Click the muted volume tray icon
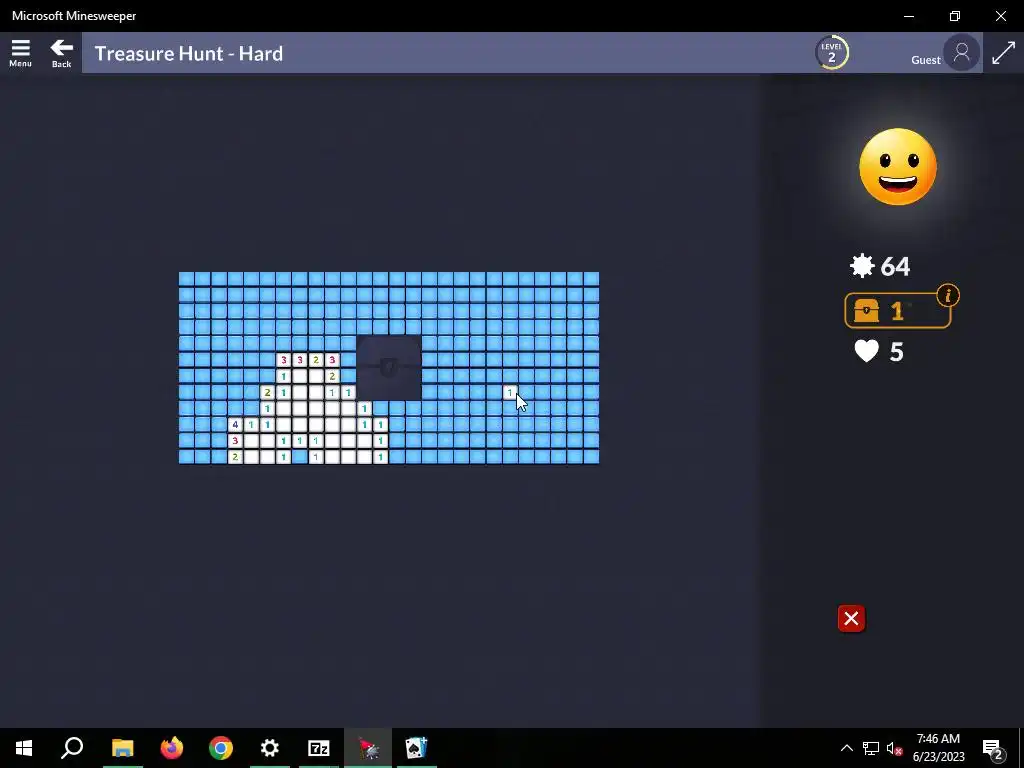This screenshot has width=1024, height=768. (894, 748)
